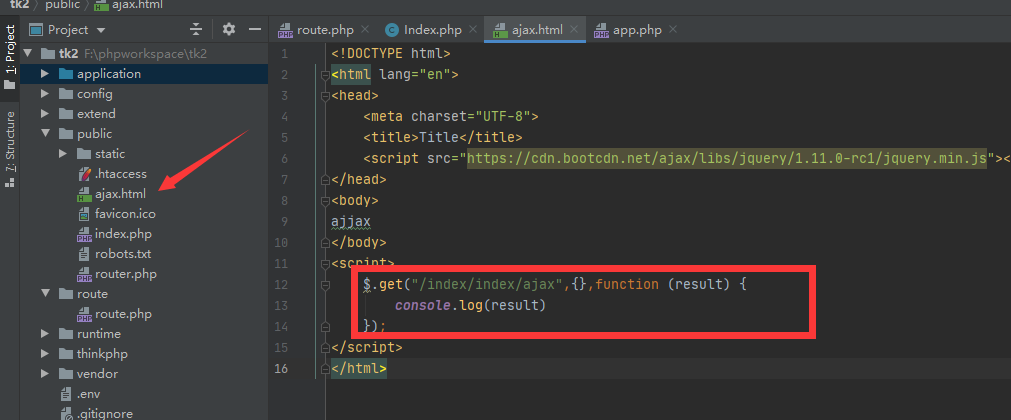Click line number 12 in gutter
Screen dimensions: 1011x420
point(281,285)
